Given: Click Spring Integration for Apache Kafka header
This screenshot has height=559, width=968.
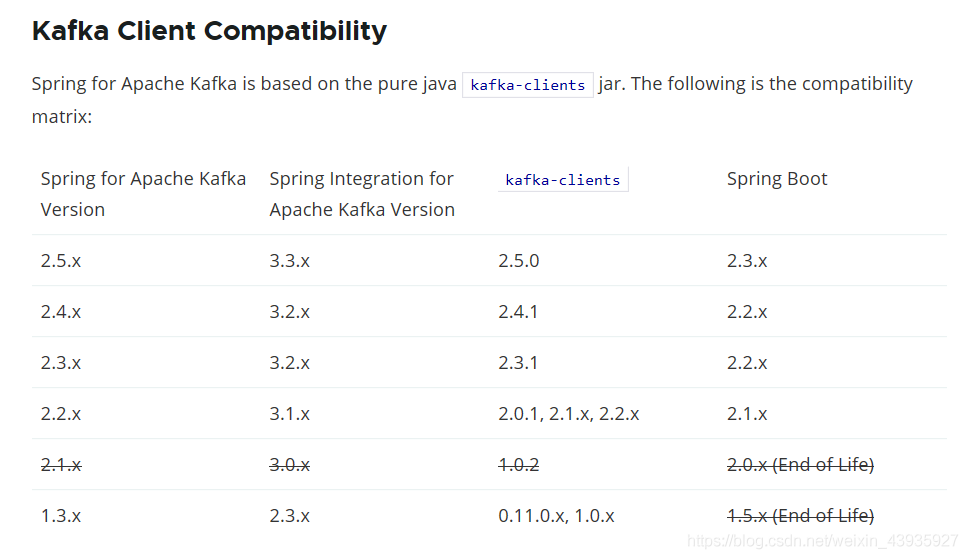Looking at the screenshot, I should click(x=362, y=194).
